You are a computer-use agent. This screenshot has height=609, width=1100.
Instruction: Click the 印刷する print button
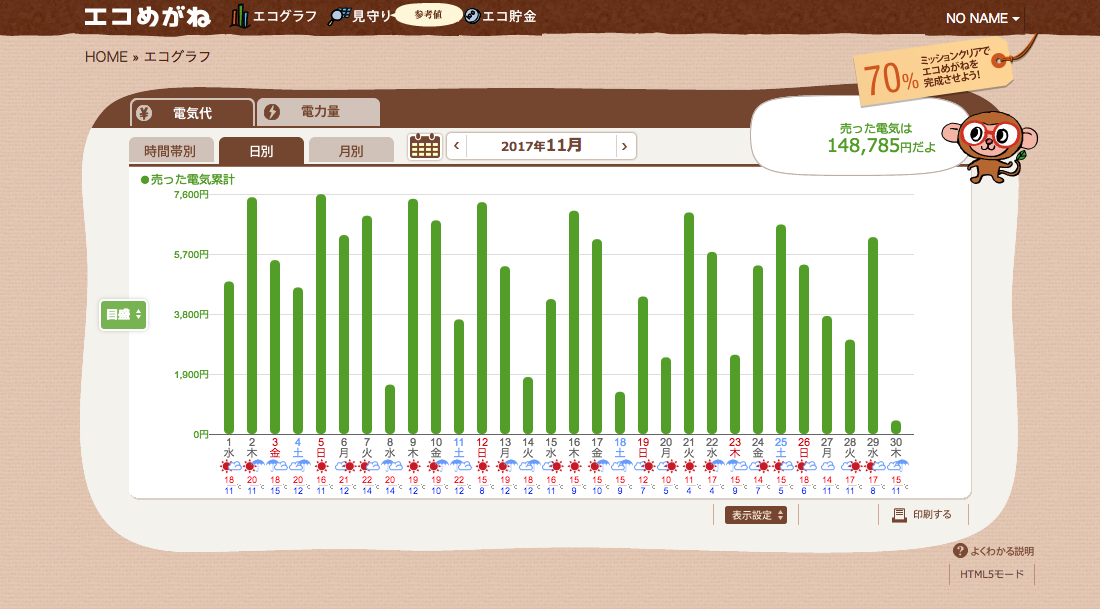[x=923, y=515]
